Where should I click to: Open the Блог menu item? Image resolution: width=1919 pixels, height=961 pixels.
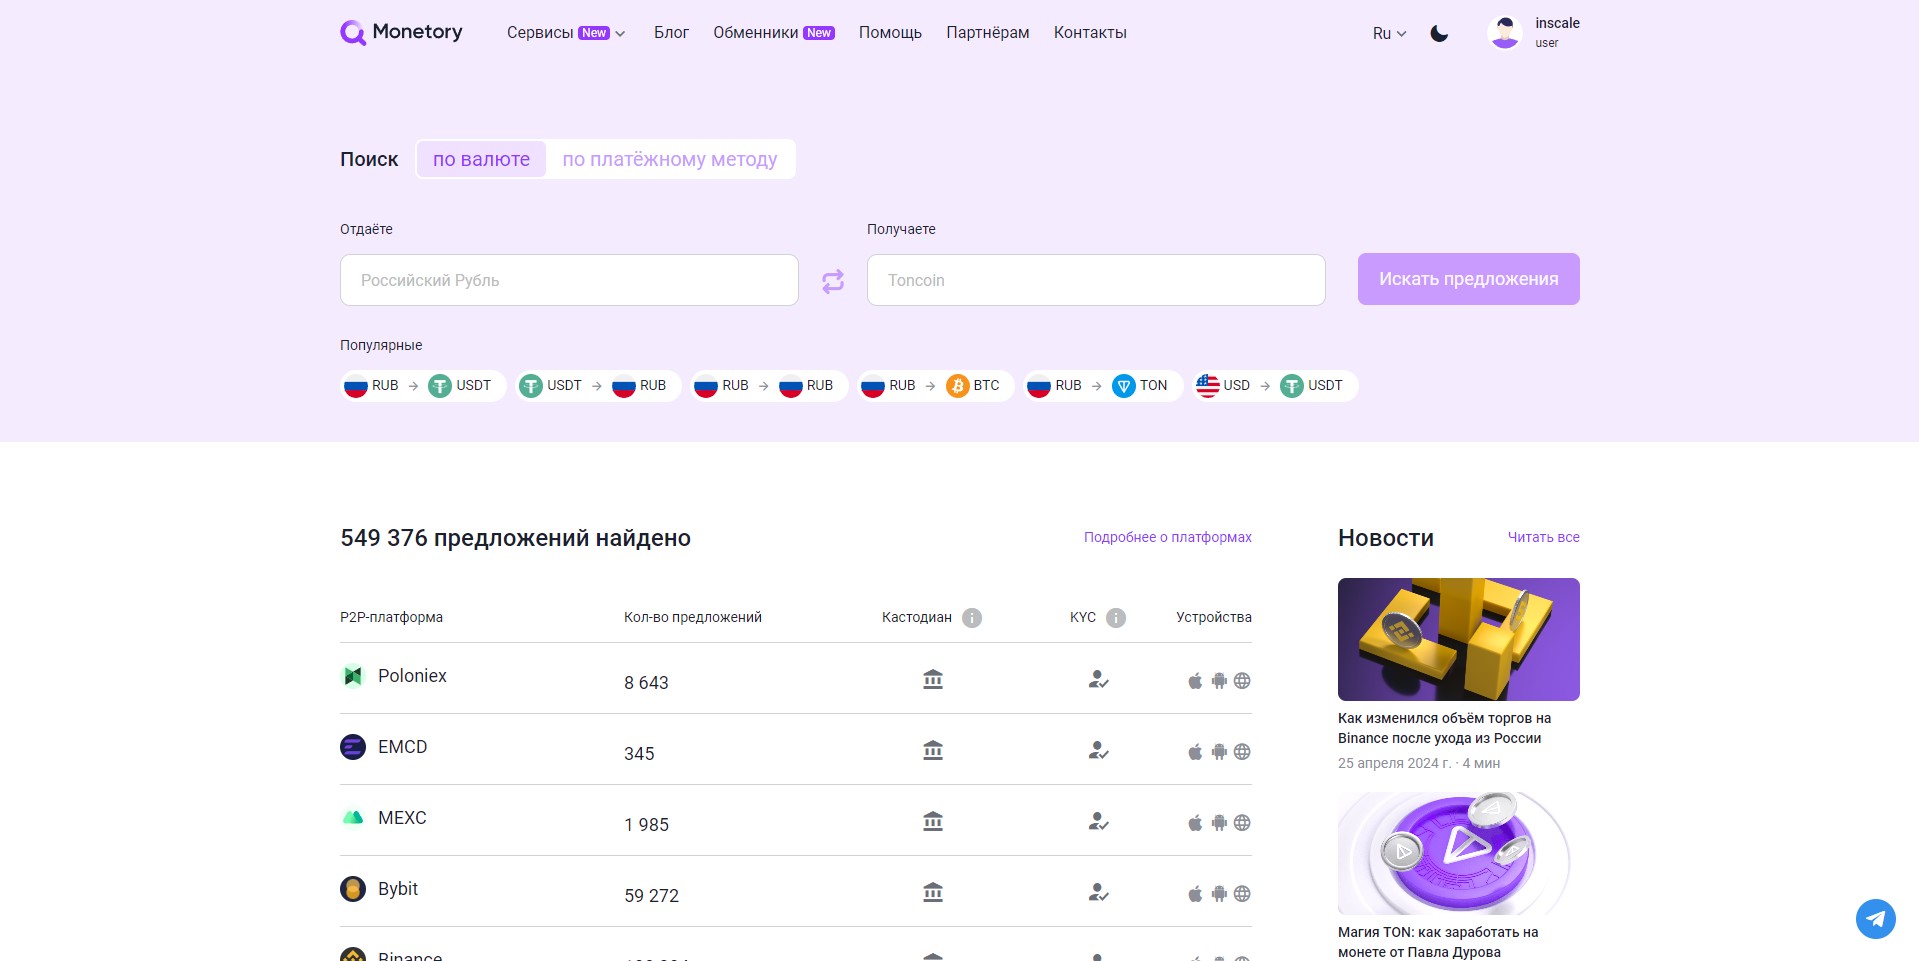[x=671, y=33]
